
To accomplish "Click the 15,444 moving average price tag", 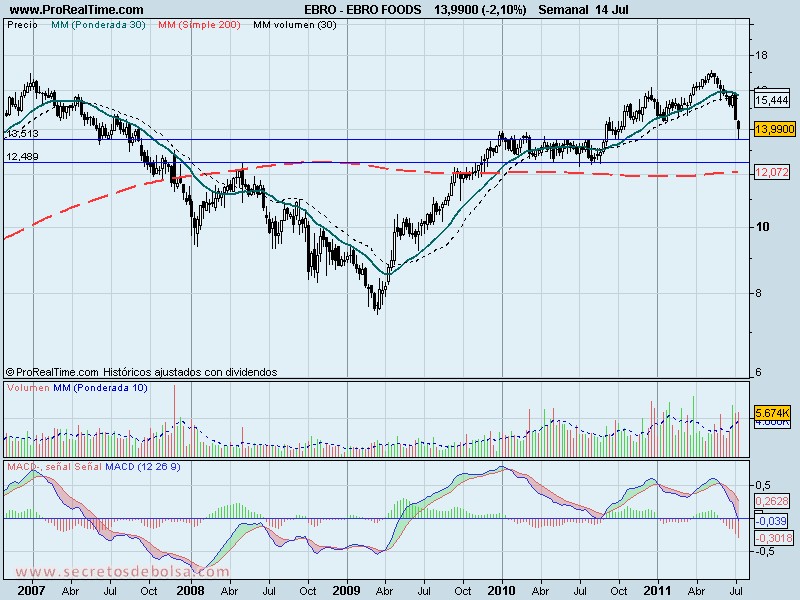I will coord(772,100).
